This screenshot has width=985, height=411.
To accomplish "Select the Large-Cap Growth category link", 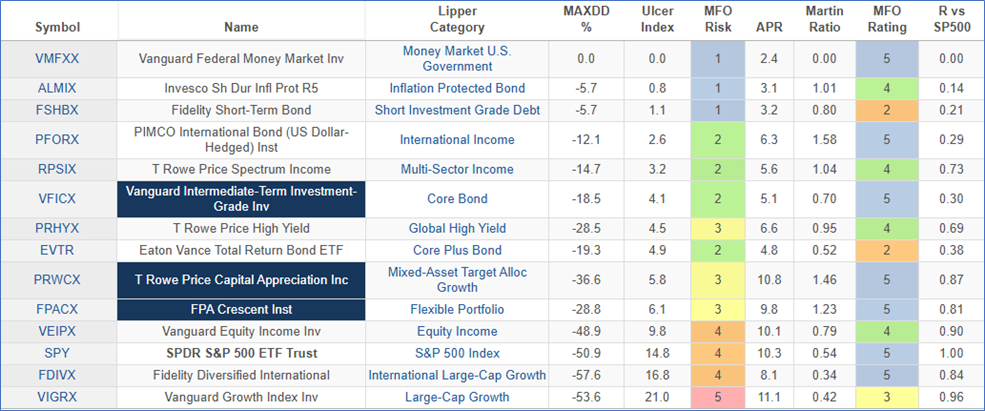I will (455, 397).
